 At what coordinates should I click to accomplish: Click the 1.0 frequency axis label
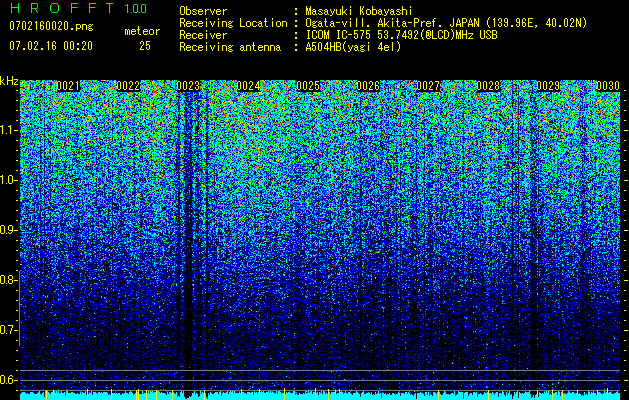pos(8,180)
